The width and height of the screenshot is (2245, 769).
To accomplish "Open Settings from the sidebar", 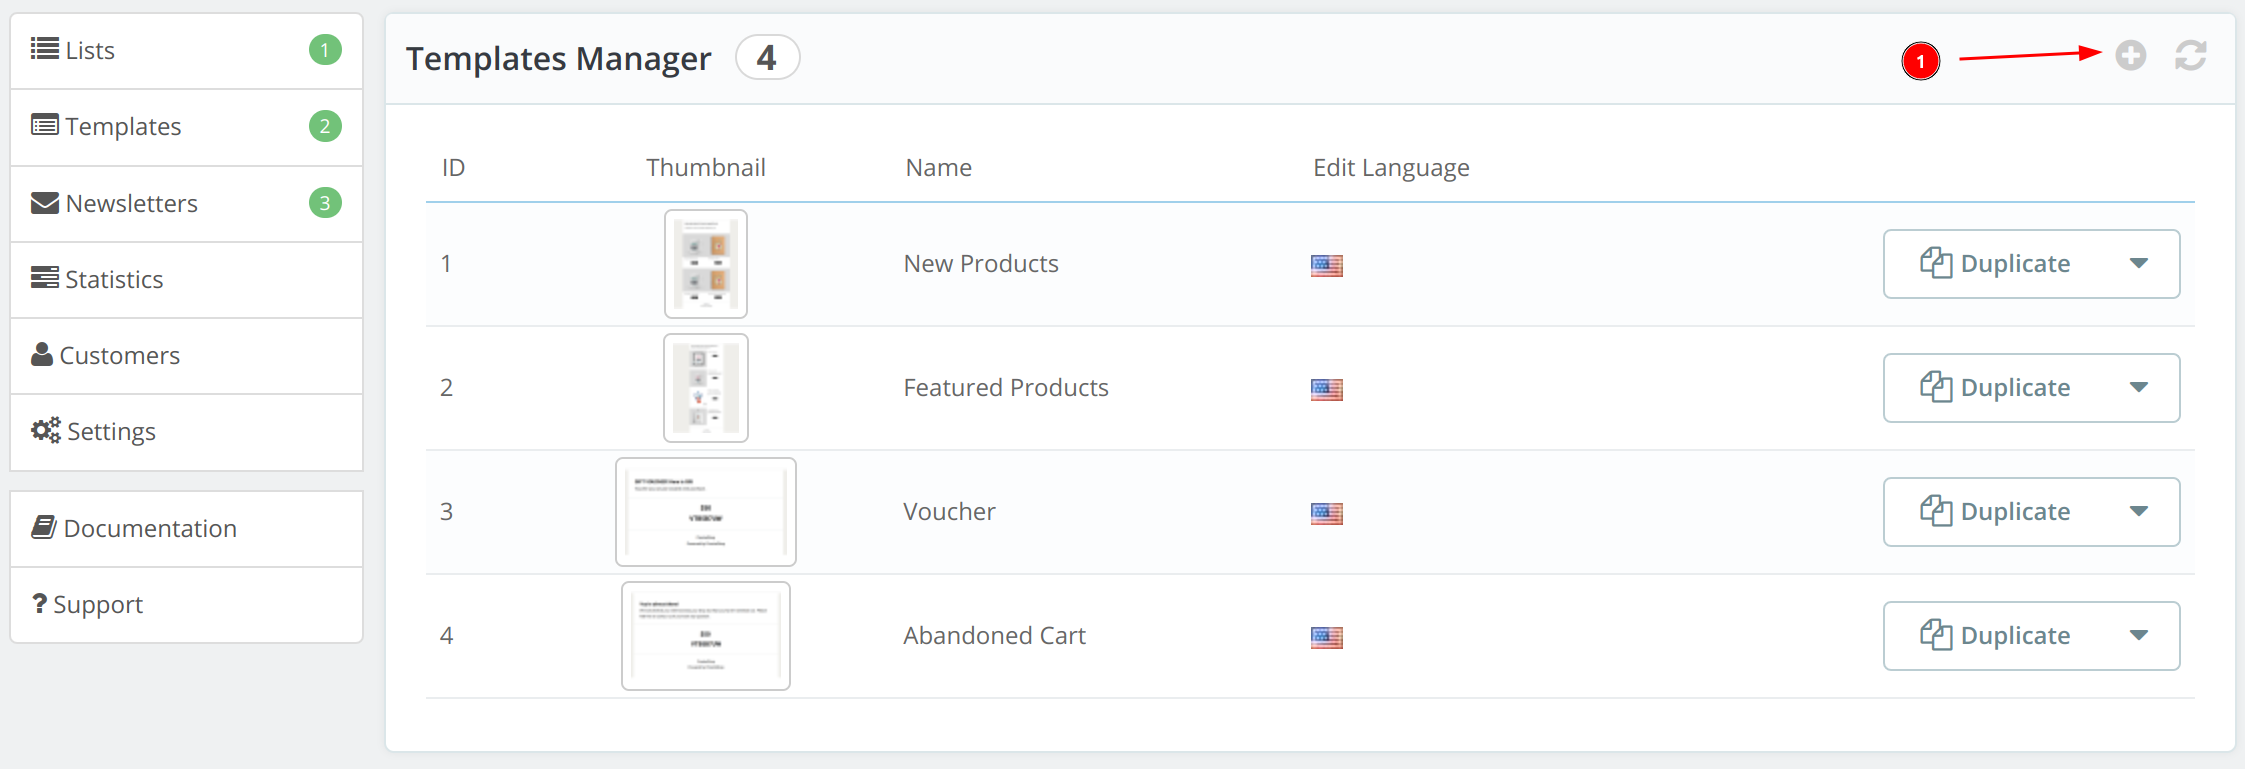I will 110,432.
